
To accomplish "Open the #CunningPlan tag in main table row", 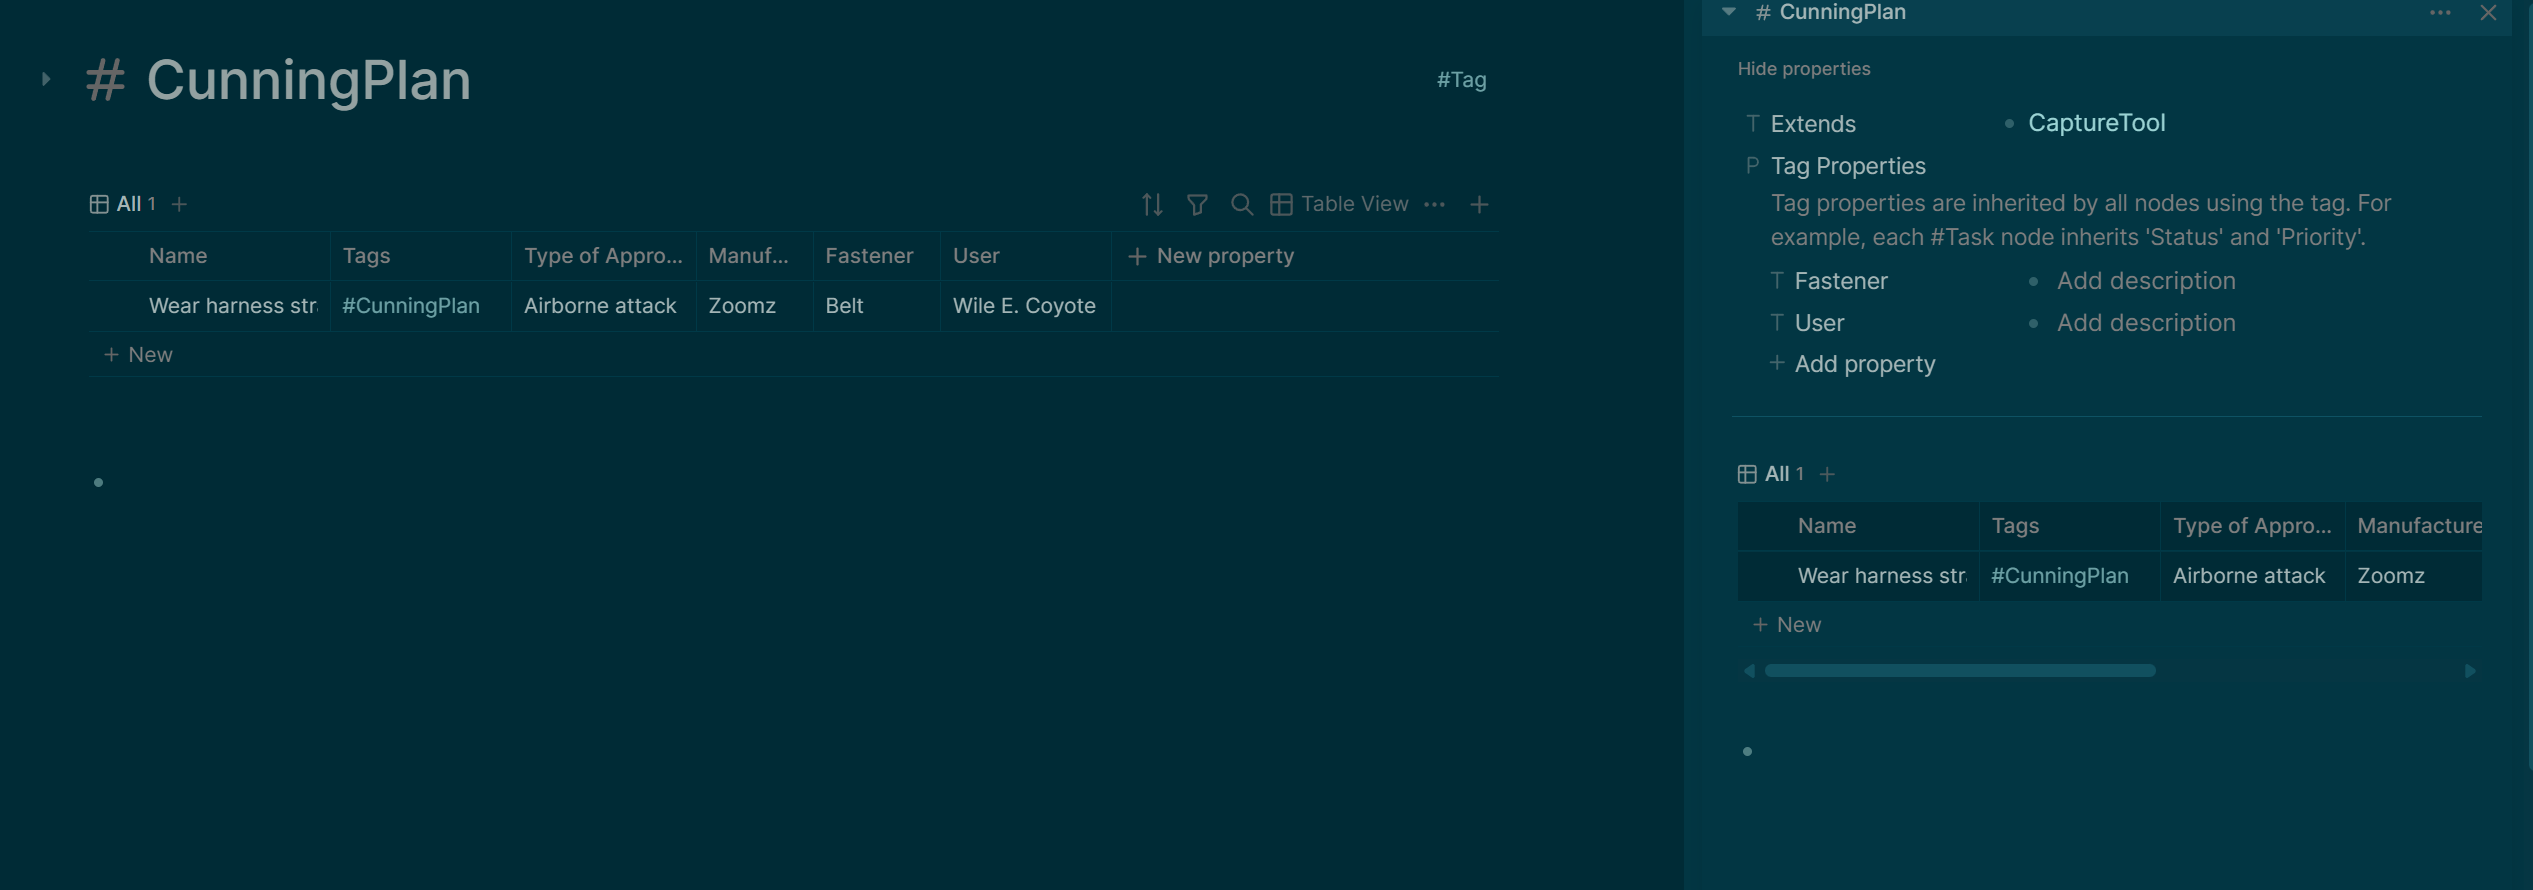I will point(411,306).
